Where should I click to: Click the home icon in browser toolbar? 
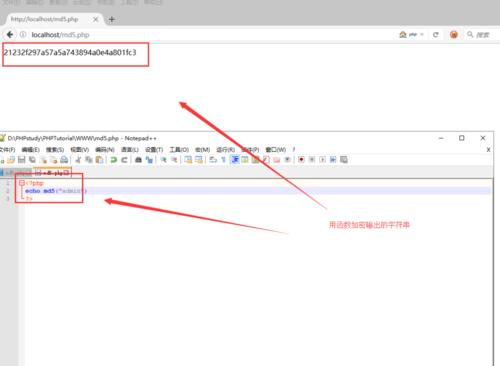coord(403,34)
